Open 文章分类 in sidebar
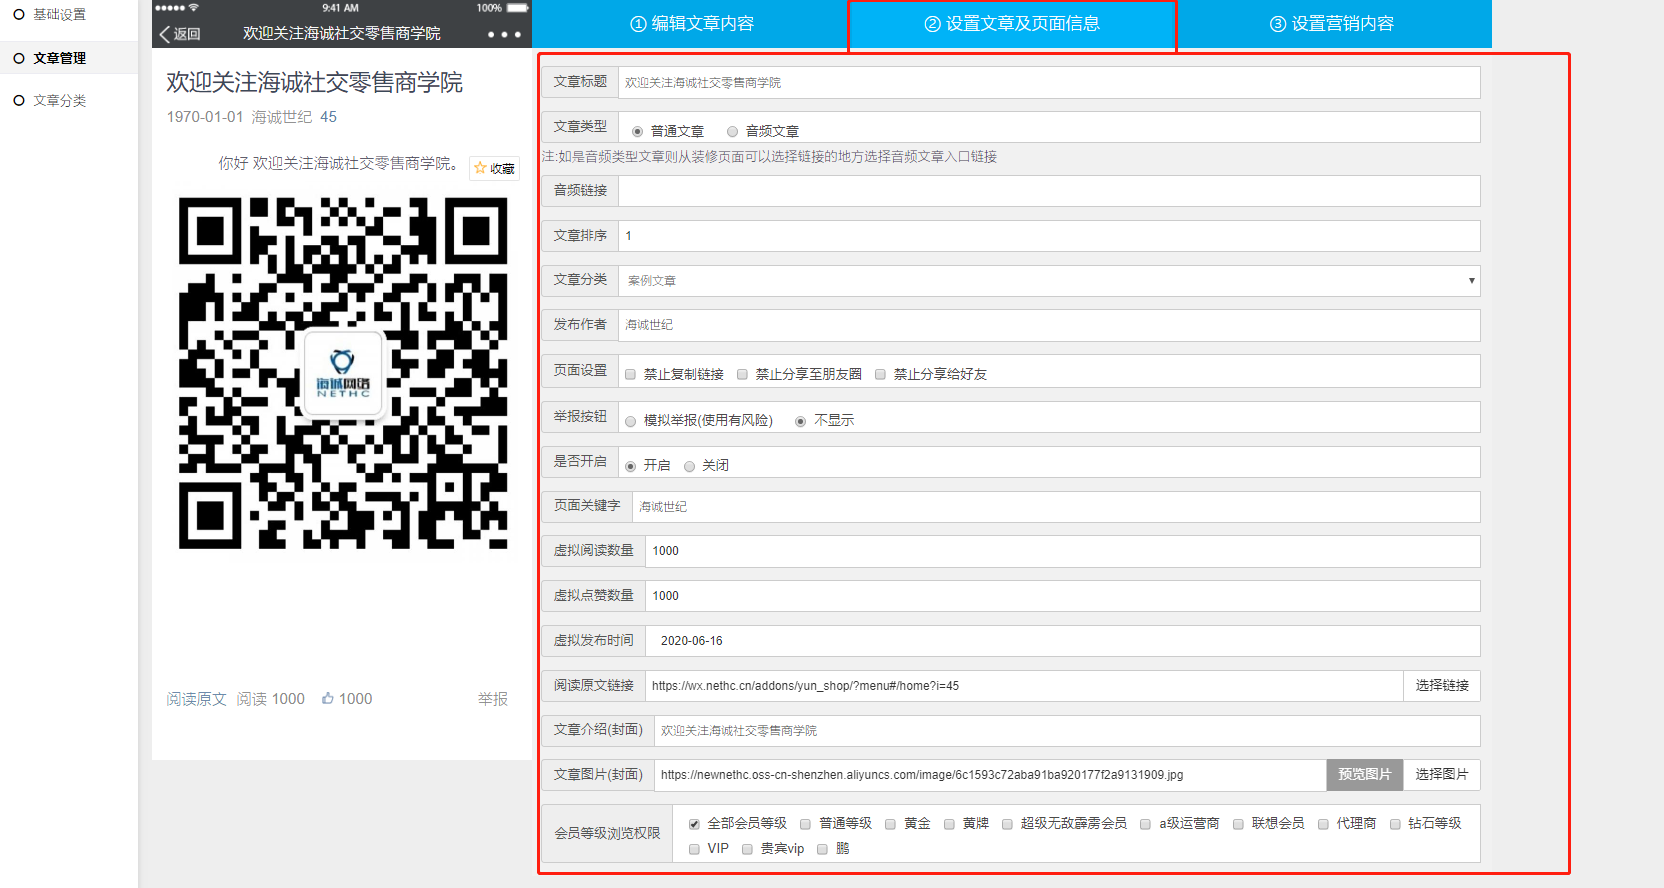This screenshot has width=1664, height=888. (x=59, y=101)
